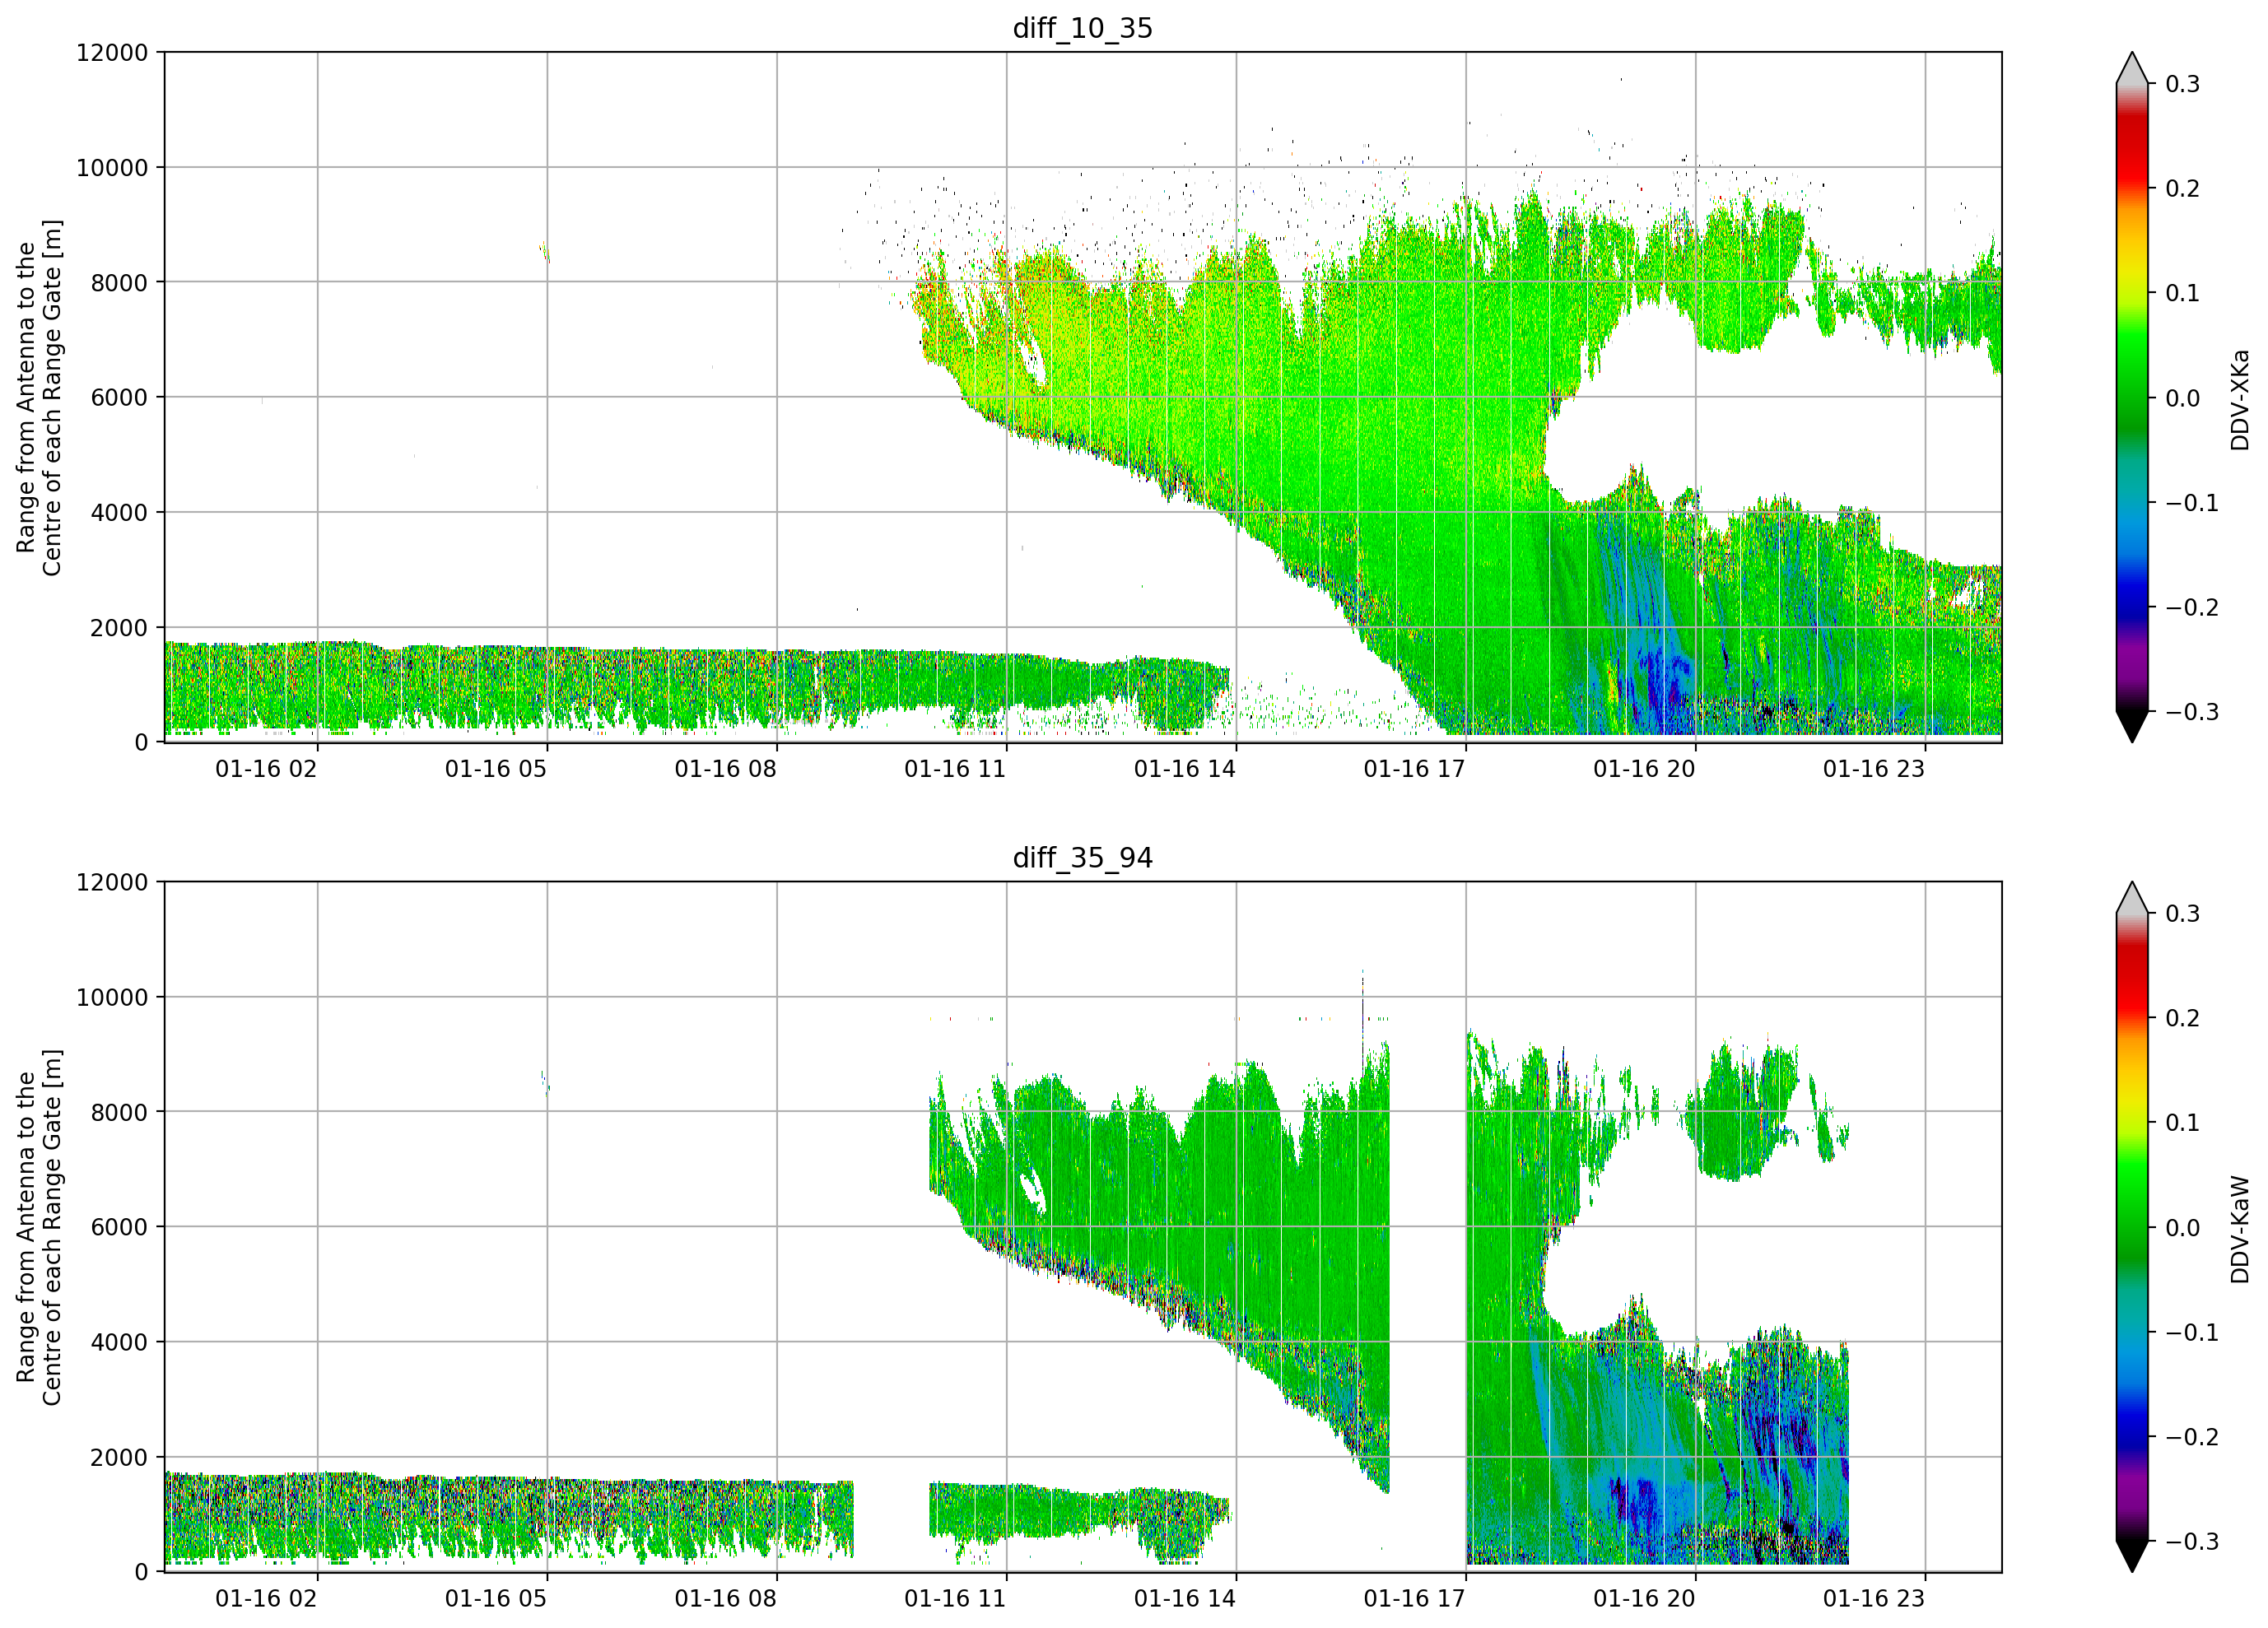Click the '01-16 17' x-tick under diff_10_35

tap(1415, 769)
